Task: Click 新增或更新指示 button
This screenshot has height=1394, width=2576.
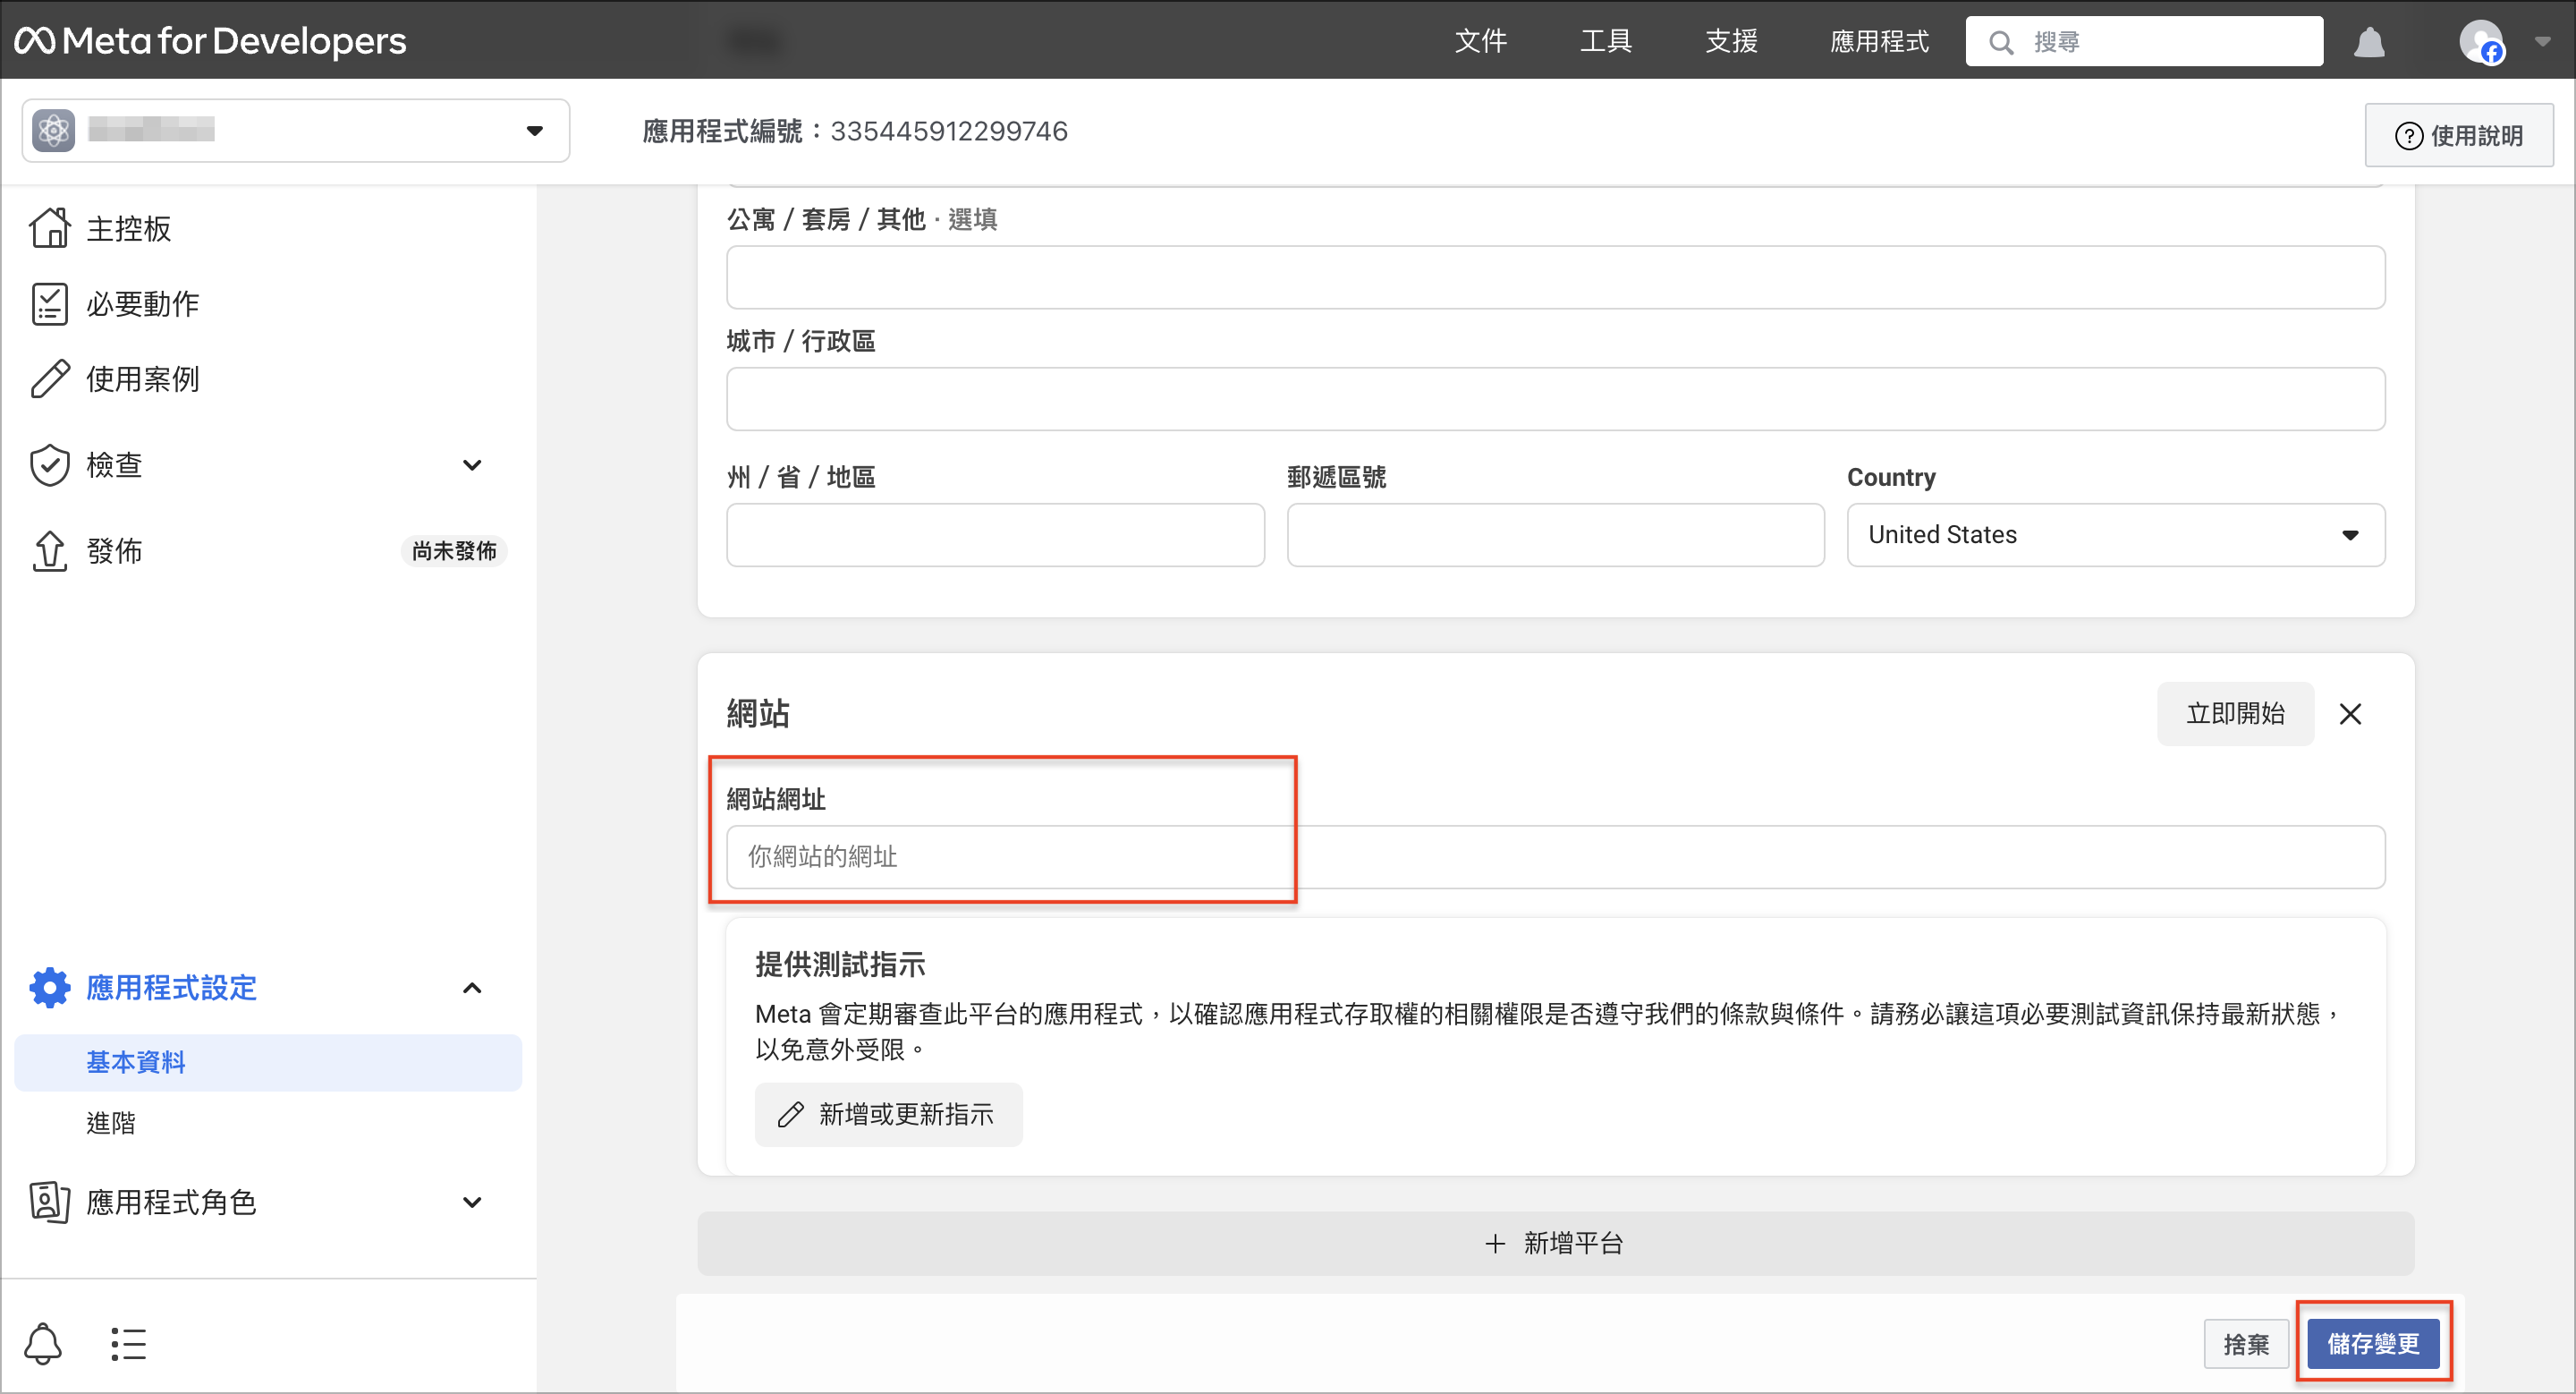Action: click(x=888, y=1114)
